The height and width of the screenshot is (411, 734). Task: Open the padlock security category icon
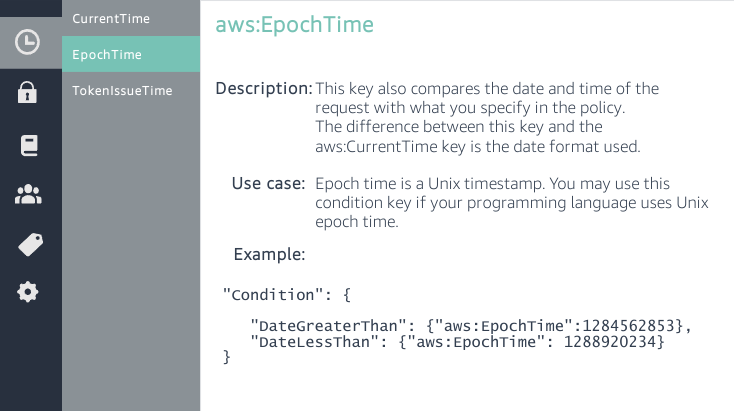pos(28,93)
